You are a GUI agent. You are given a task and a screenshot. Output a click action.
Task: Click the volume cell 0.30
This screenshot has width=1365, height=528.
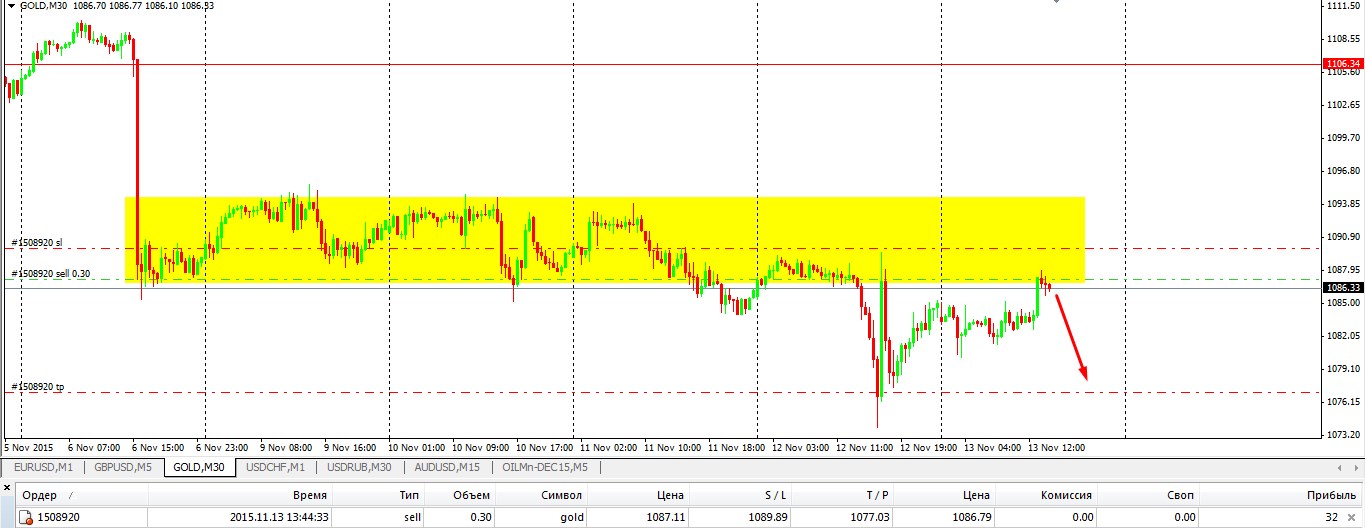click(479, 517)
